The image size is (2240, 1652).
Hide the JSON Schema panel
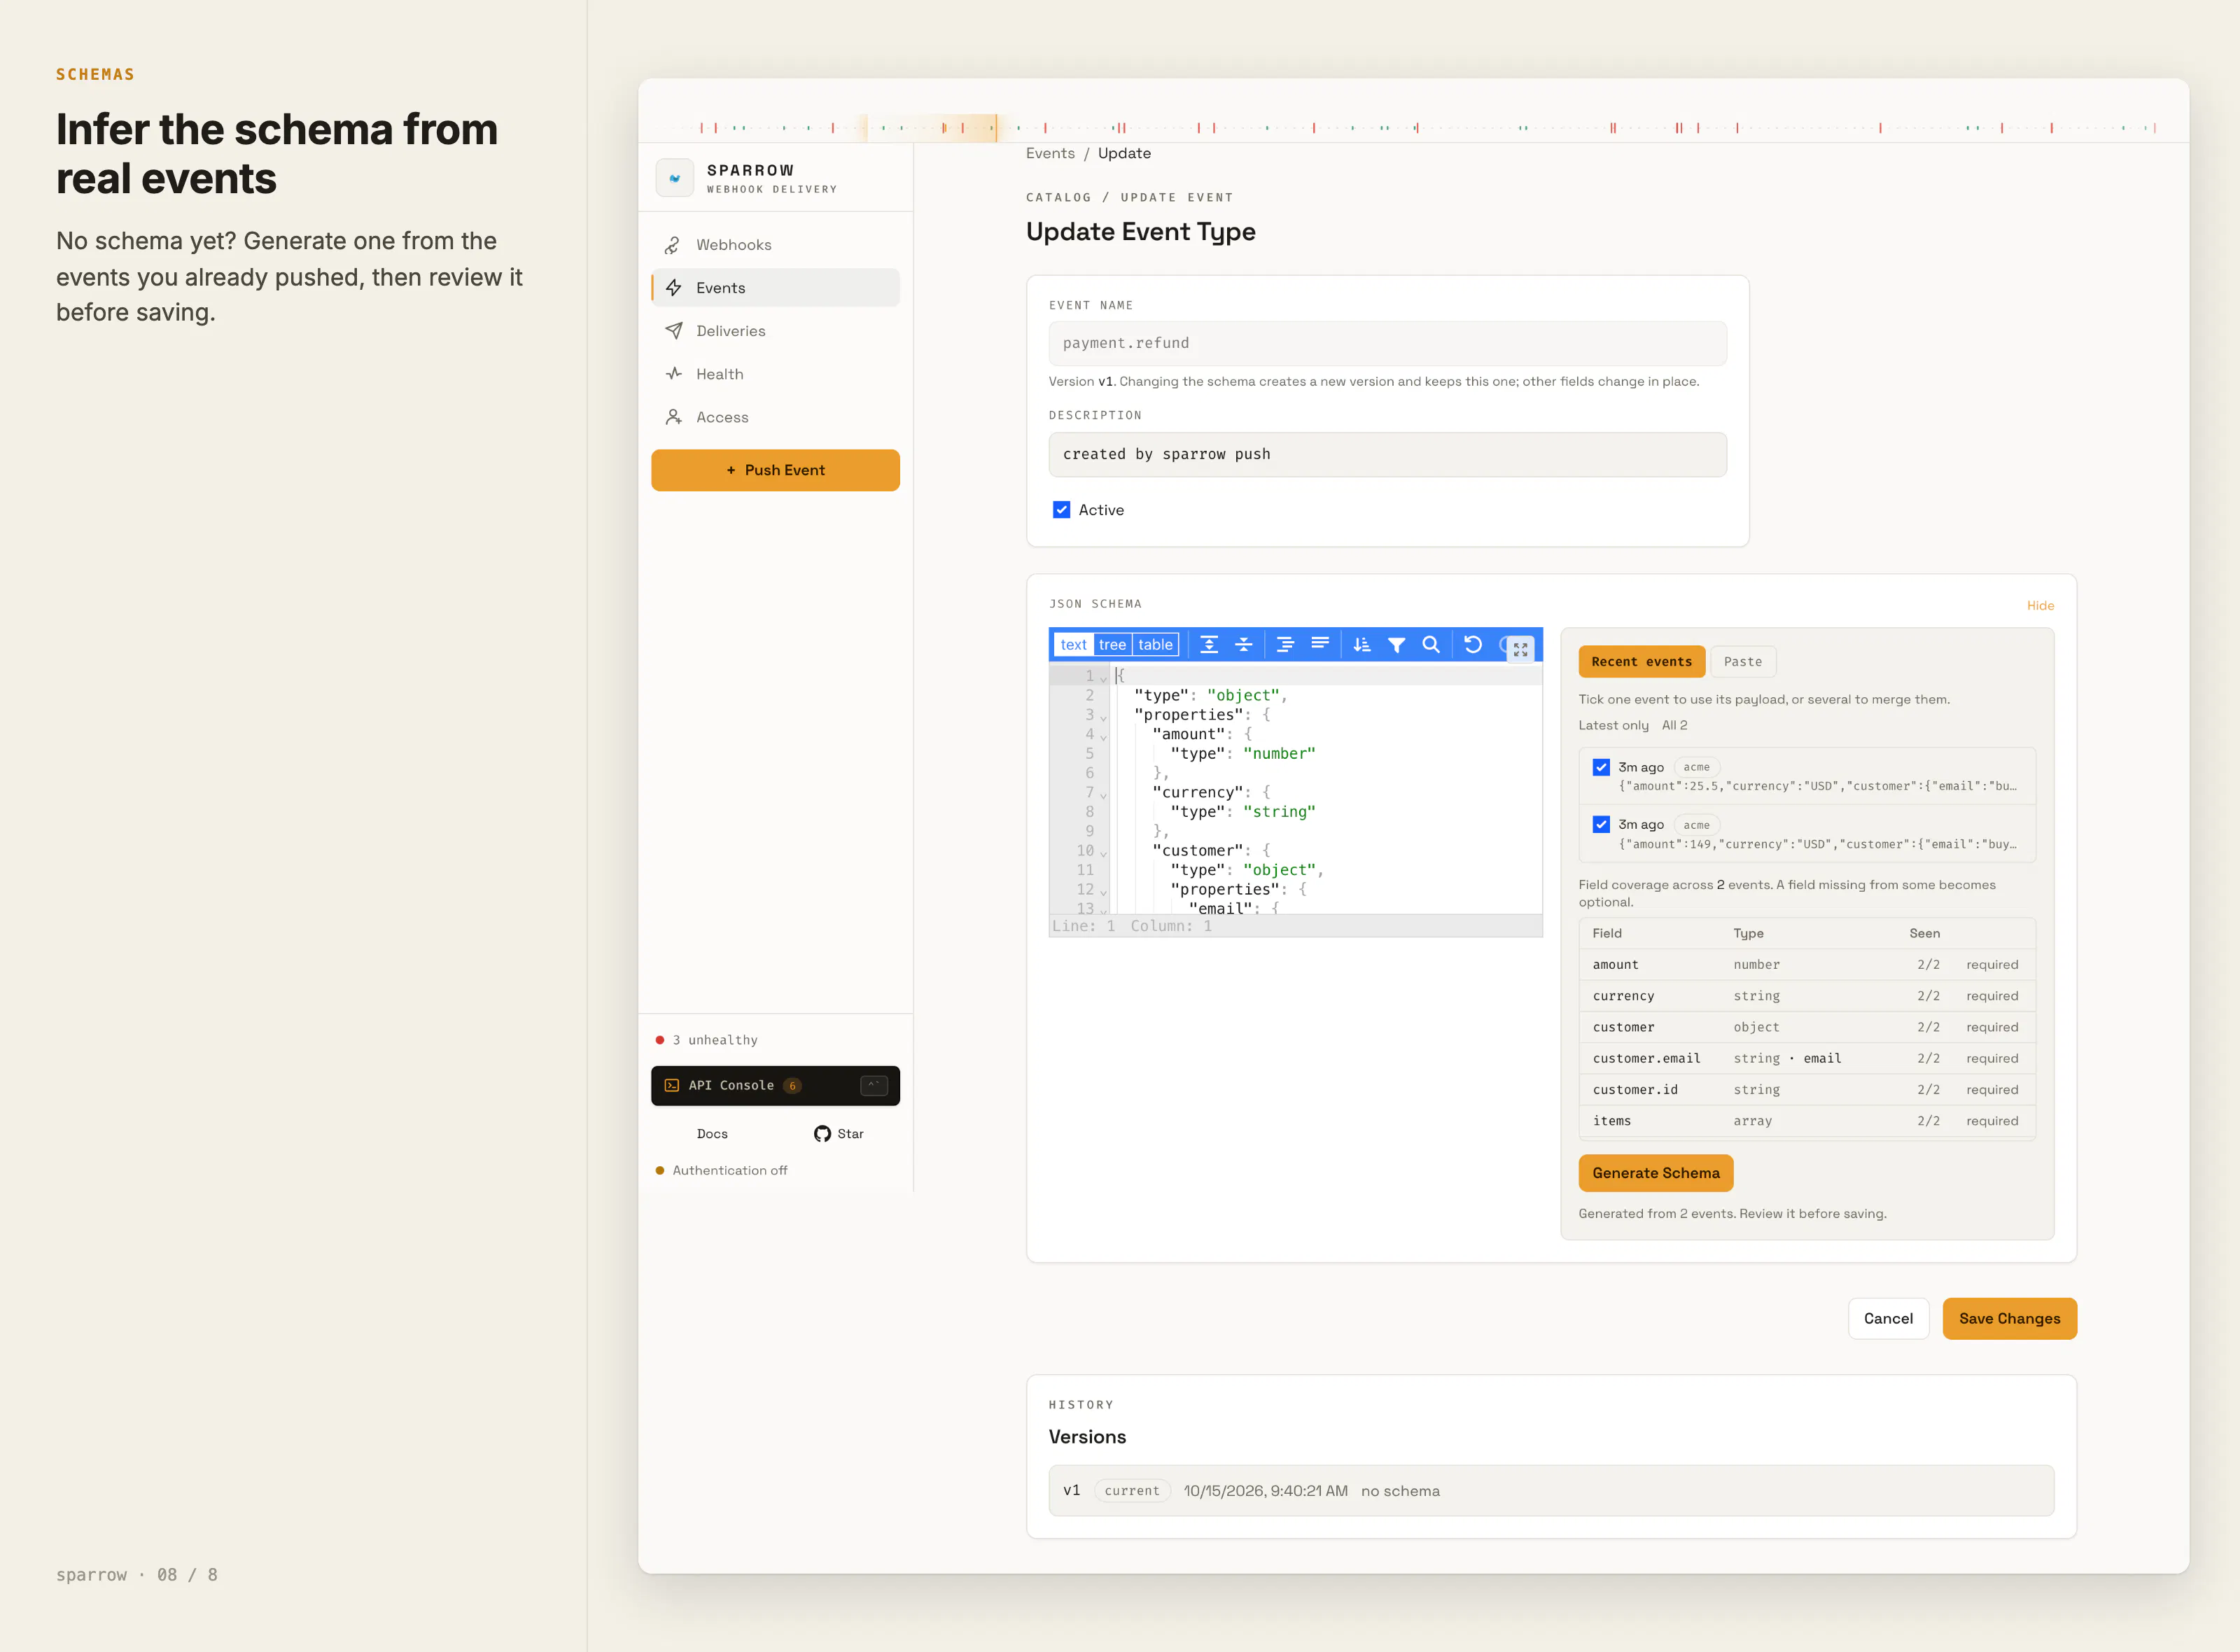pos(2040,606)
